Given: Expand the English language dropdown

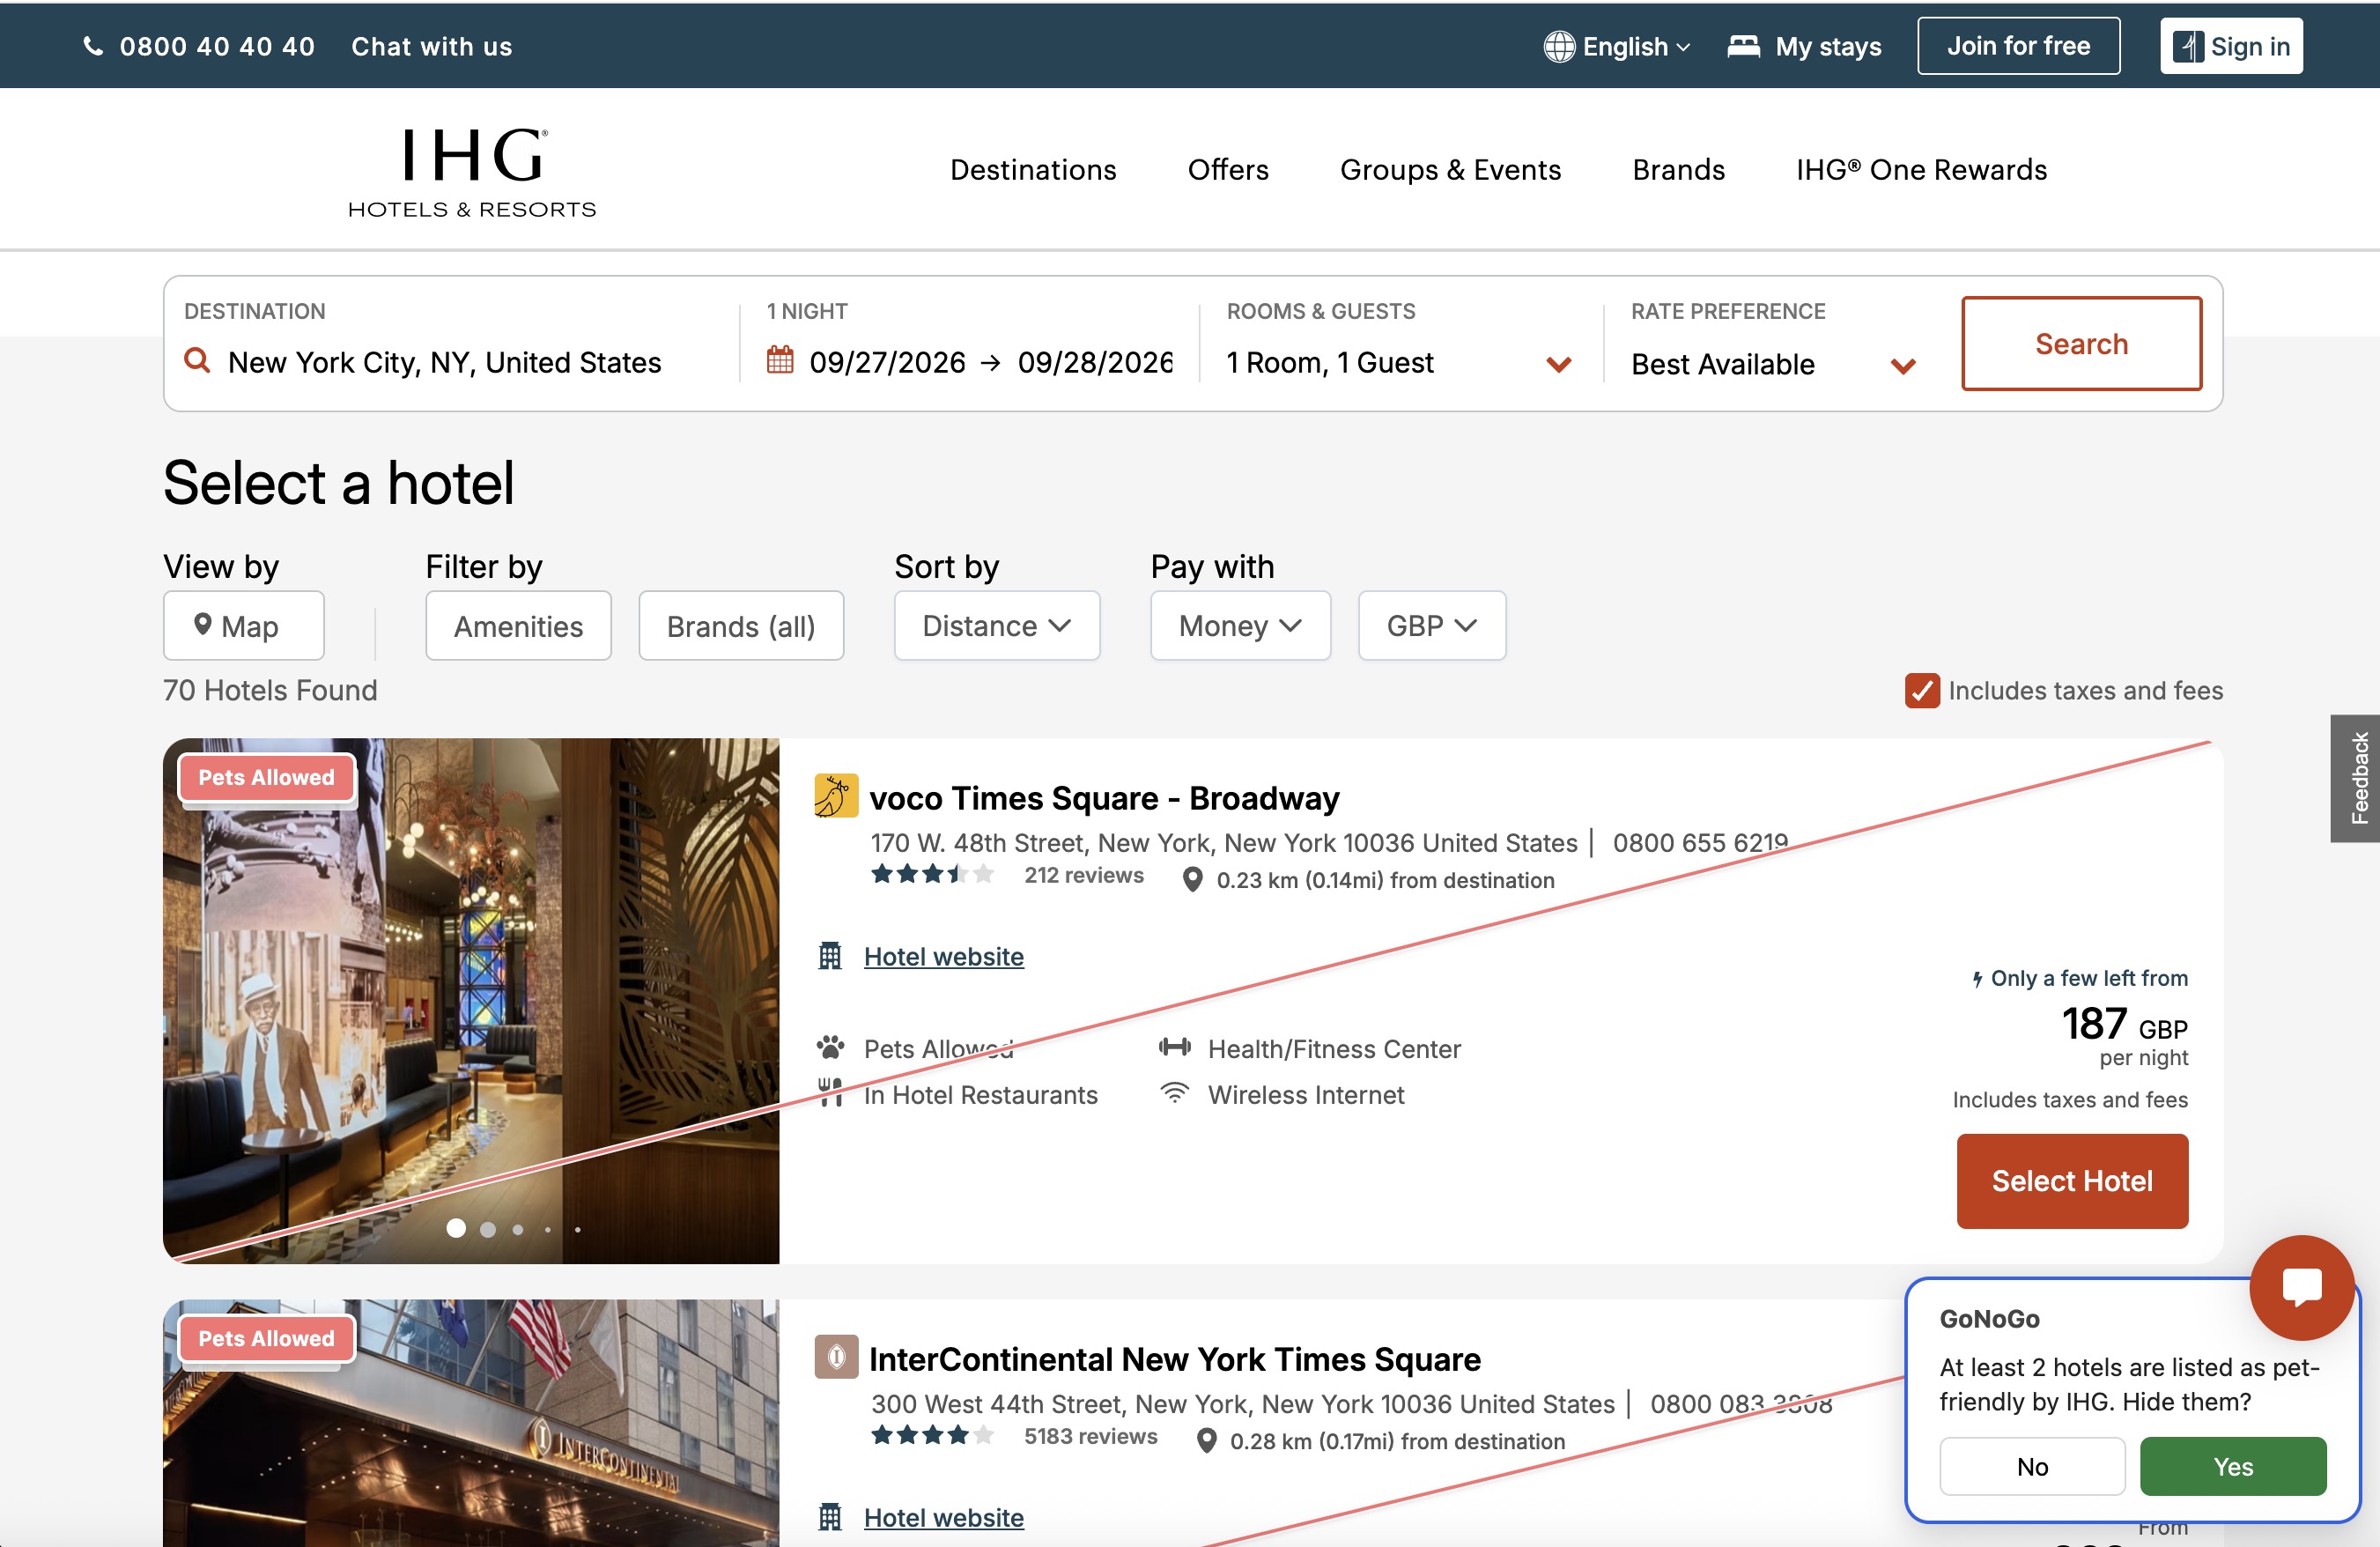Looking at the screenshot, I should coord(1617,46).
